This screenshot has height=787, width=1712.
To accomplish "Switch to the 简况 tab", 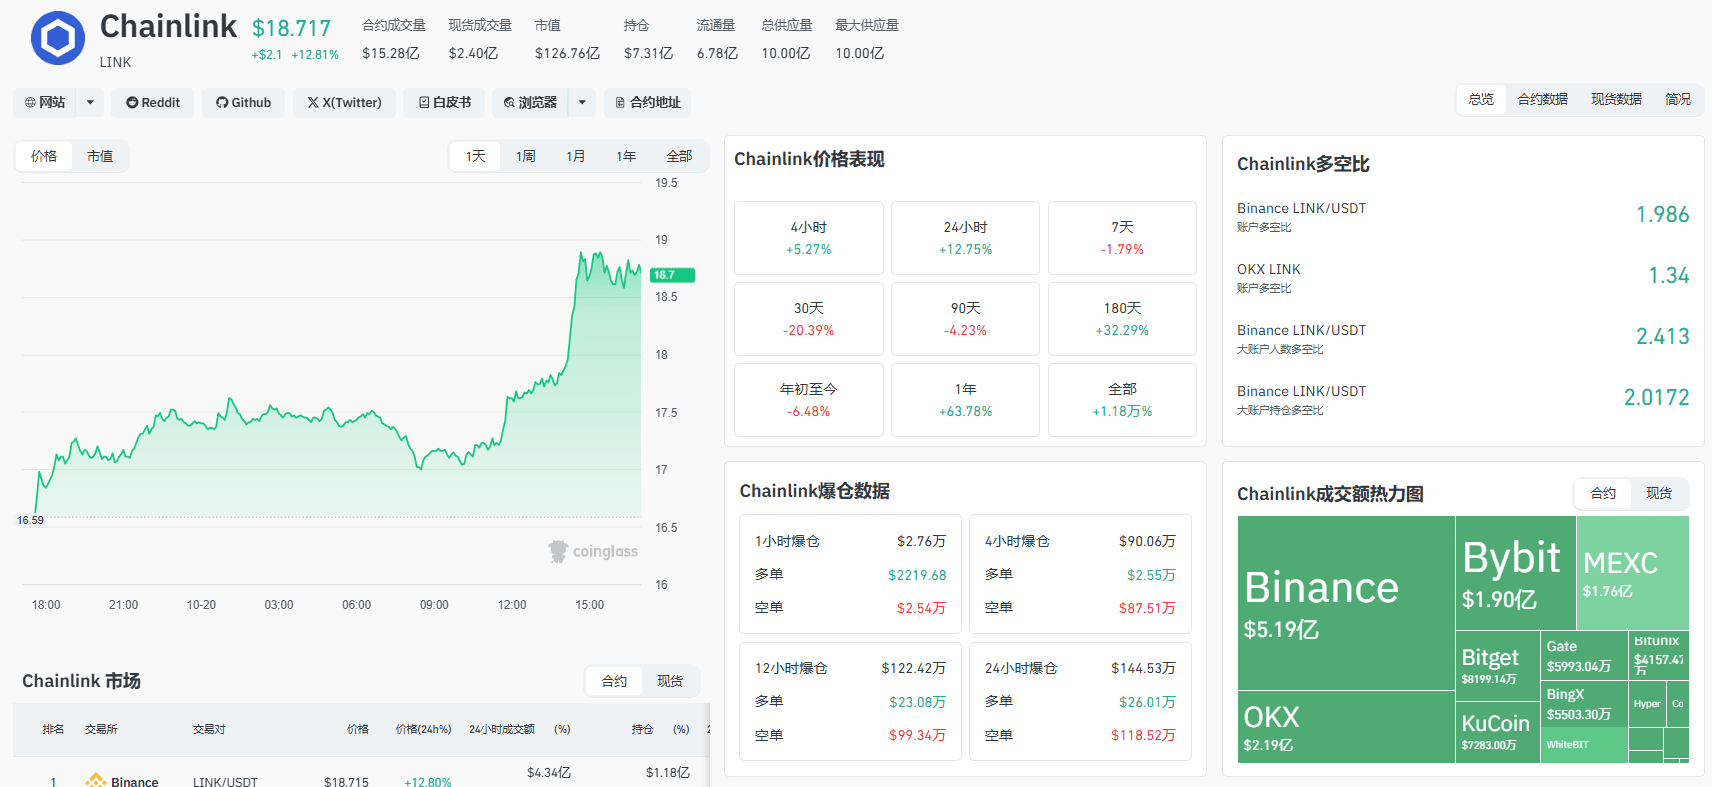I will pyautogui.click(x=1678, y=99).
